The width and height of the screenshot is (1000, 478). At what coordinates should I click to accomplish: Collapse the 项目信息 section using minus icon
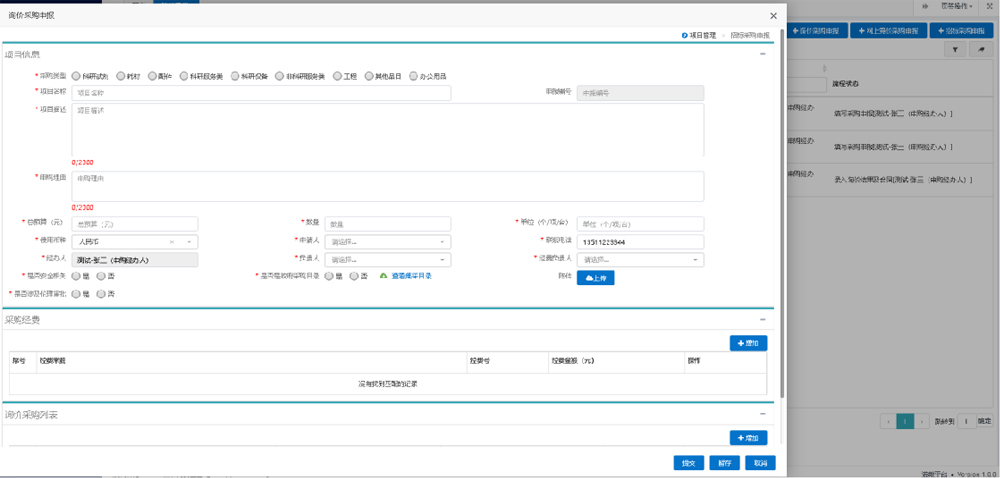(x=763, y=54)
